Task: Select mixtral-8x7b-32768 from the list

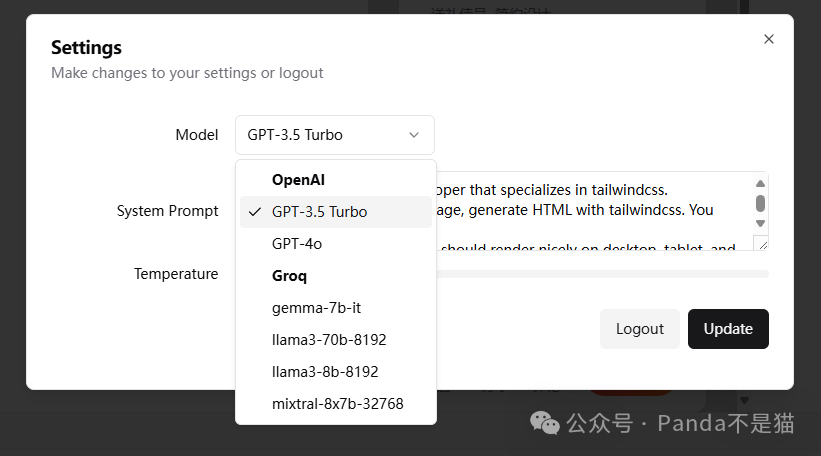Action: click(337, 404)
